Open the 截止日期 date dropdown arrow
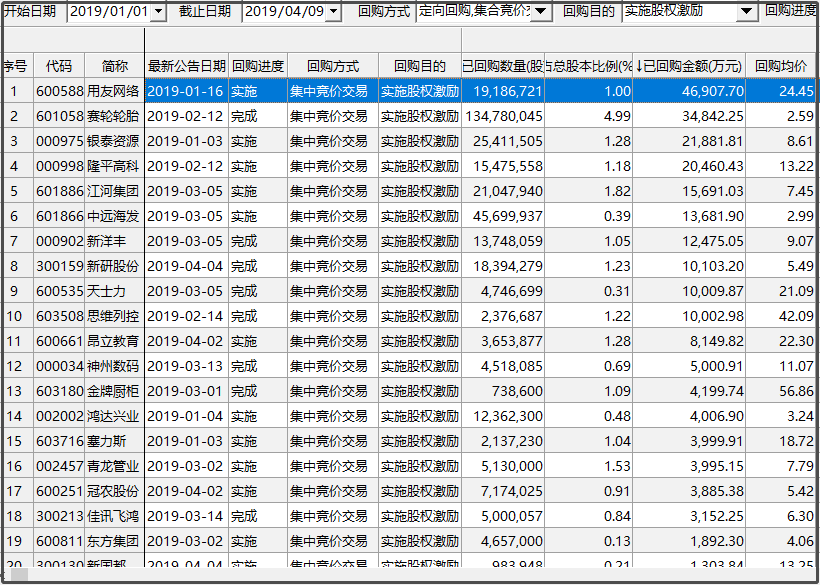This screenshot has height=585, width=820. tap(333, 12)
